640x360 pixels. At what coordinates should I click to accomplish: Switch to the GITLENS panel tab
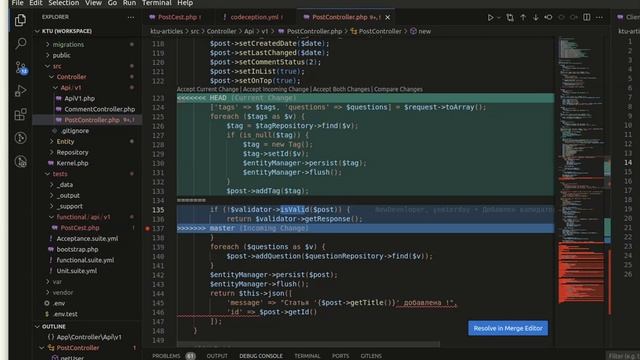[x=371, y=356]
